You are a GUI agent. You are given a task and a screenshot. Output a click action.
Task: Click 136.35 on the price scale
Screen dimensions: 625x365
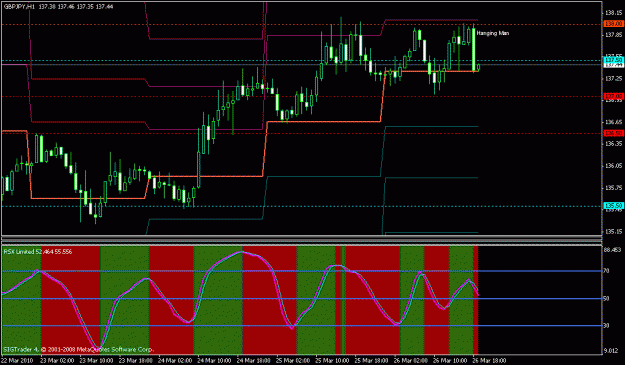click(614, 144)
